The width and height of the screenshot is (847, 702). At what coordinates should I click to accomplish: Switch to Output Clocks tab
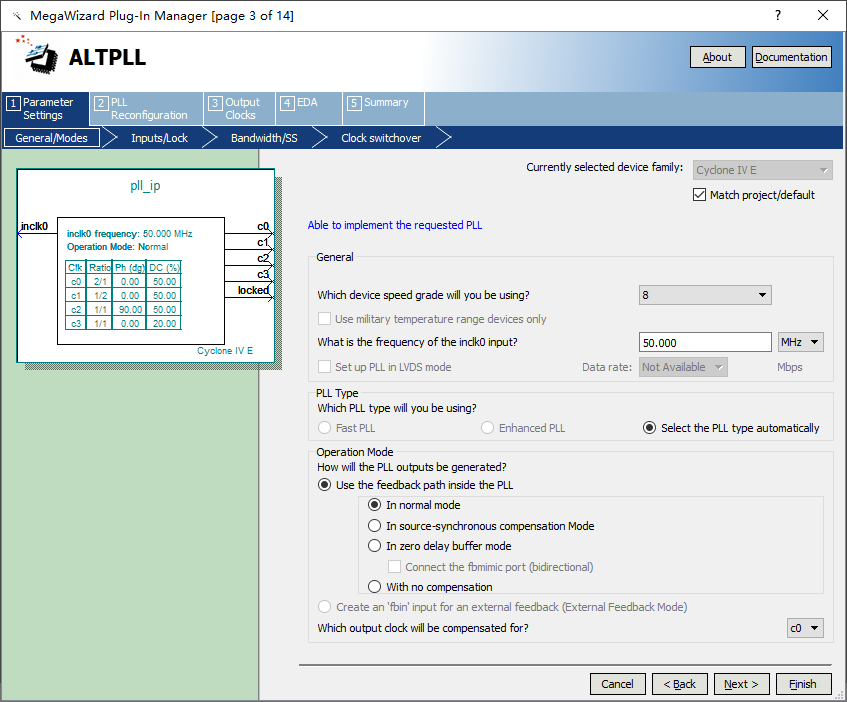[239, 109]
